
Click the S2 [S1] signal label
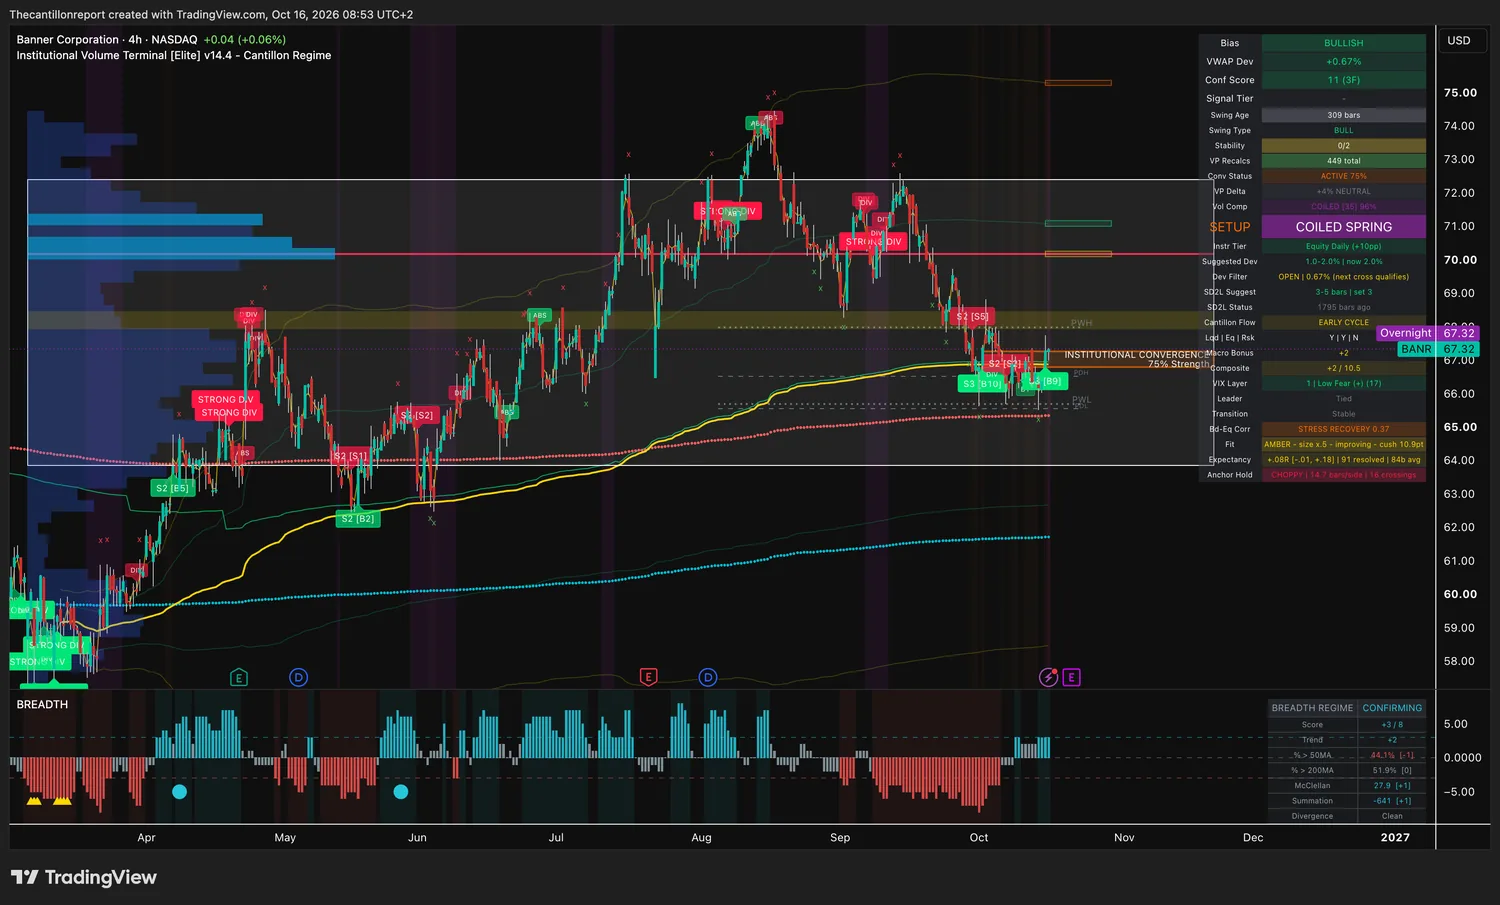click(x=351, y=456)
